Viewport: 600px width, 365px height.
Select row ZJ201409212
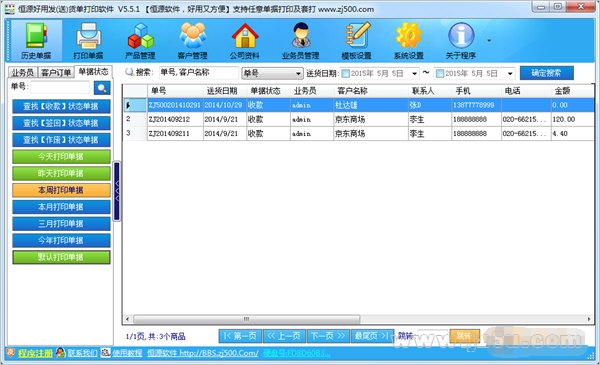click(359, 119)
